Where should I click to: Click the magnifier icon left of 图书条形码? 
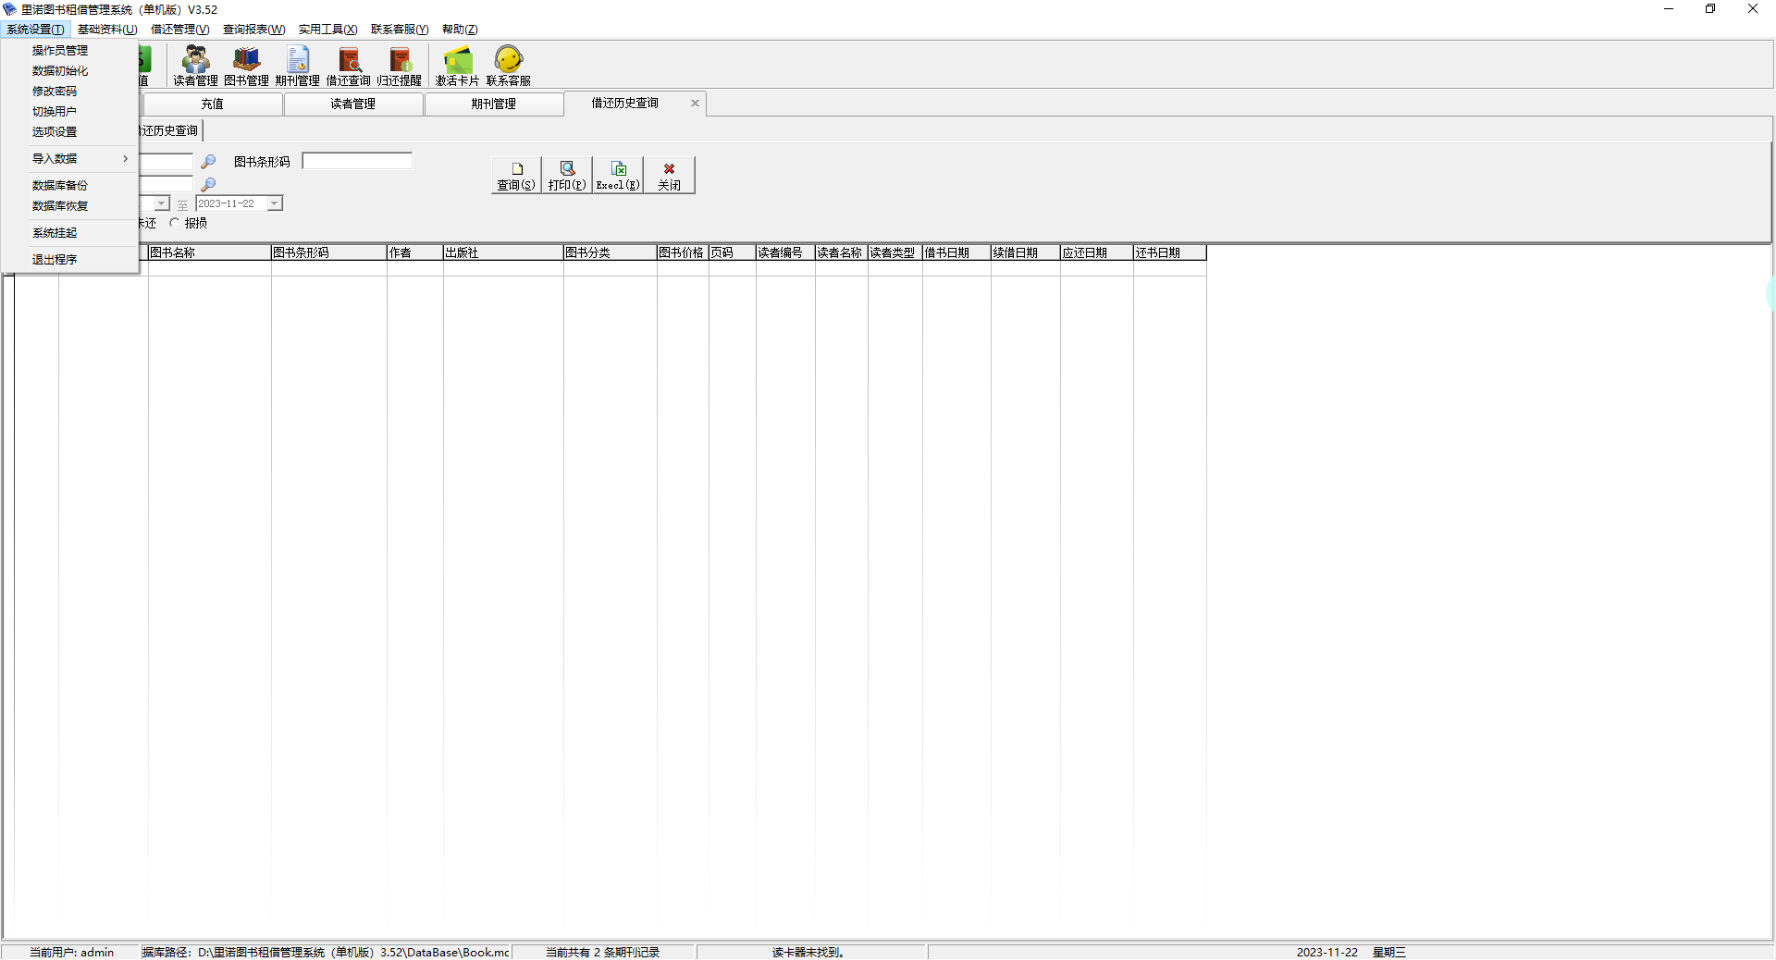pyautogui.click(x=208, y=161)
